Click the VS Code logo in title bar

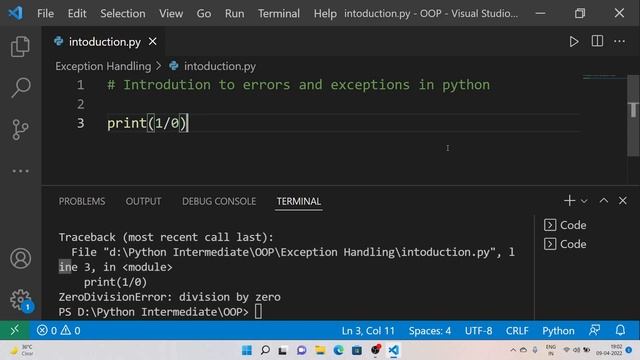pos(16,13)
